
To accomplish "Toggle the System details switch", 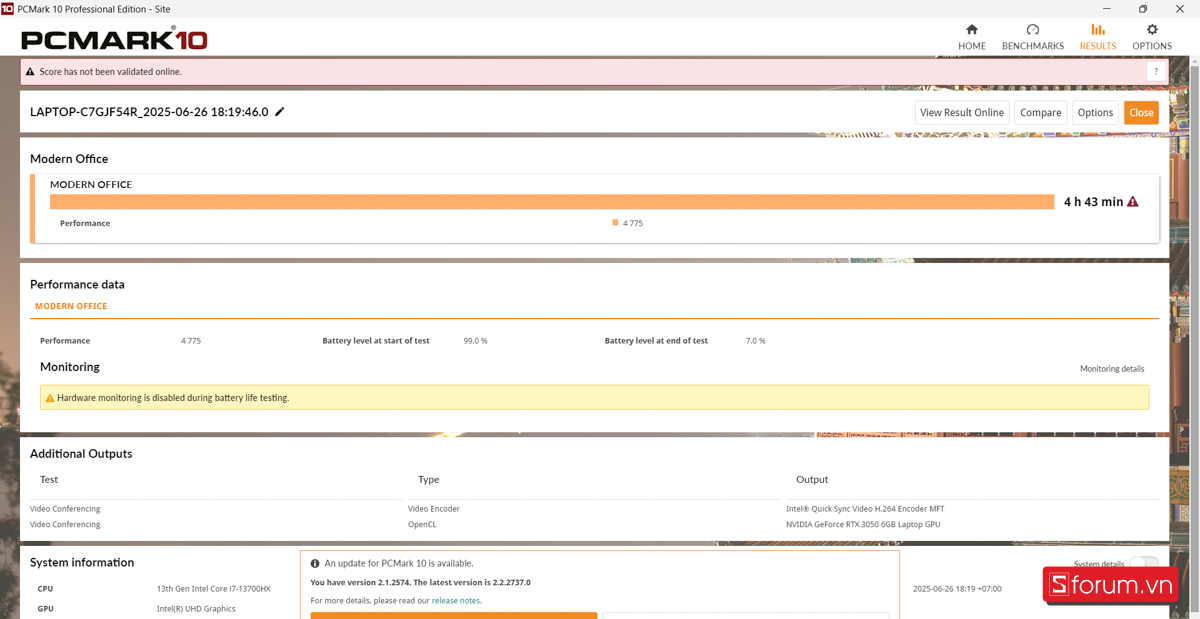I will 1143,564.
